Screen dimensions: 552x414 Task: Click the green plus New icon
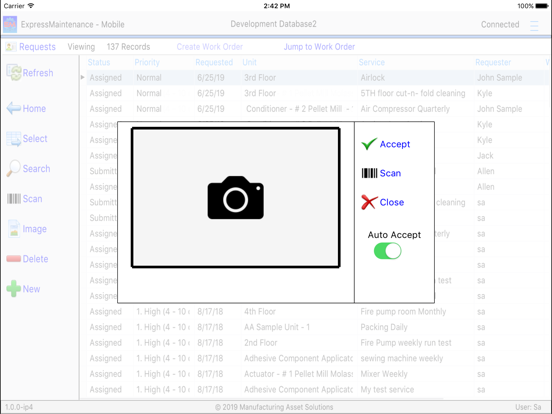tap(14, 289)
